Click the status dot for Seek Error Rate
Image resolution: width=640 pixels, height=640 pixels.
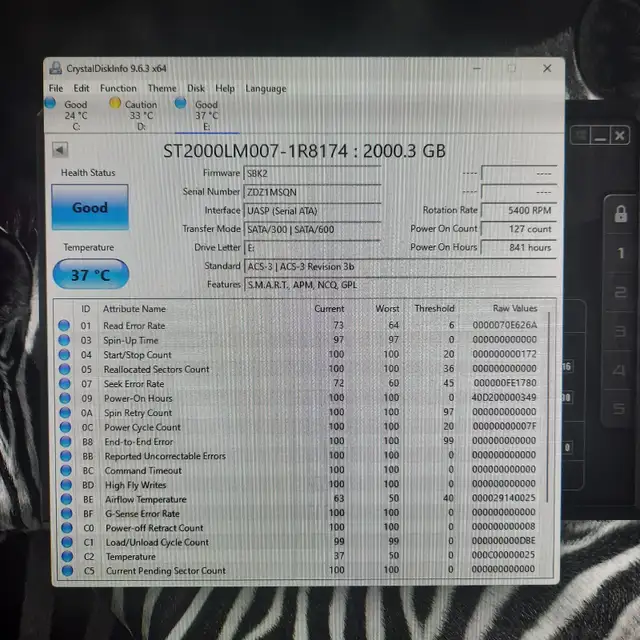65,383
